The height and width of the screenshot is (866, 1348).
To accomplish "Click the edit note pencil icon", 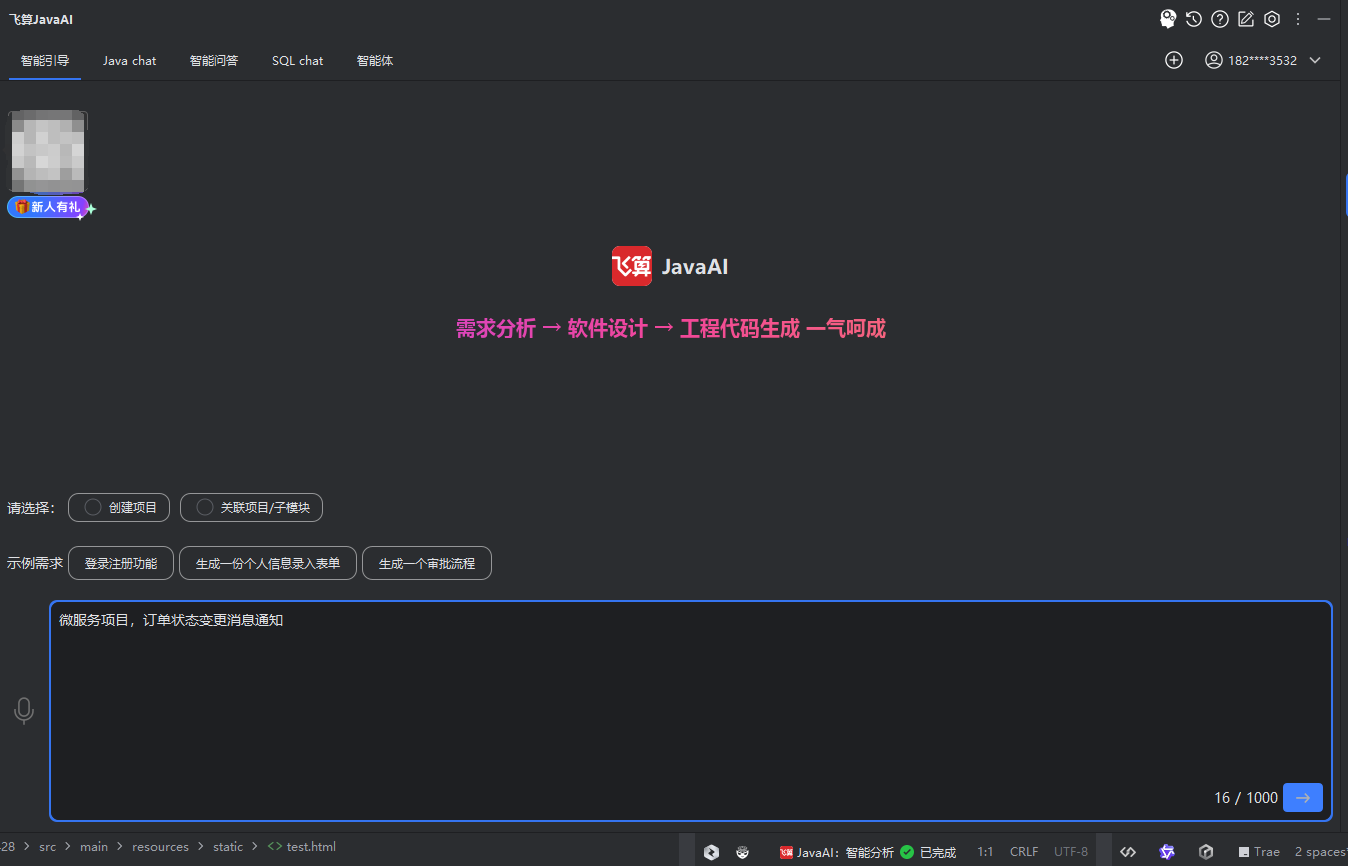I will click(1246, 18).
